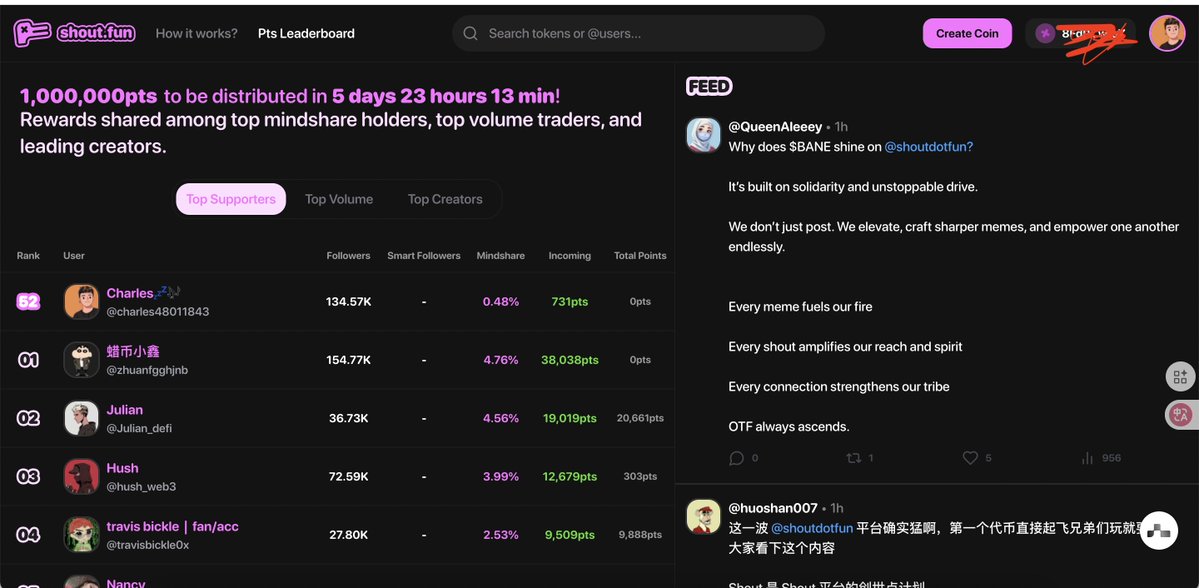Click the 38,038pts incoming value

tap(570, 360)
